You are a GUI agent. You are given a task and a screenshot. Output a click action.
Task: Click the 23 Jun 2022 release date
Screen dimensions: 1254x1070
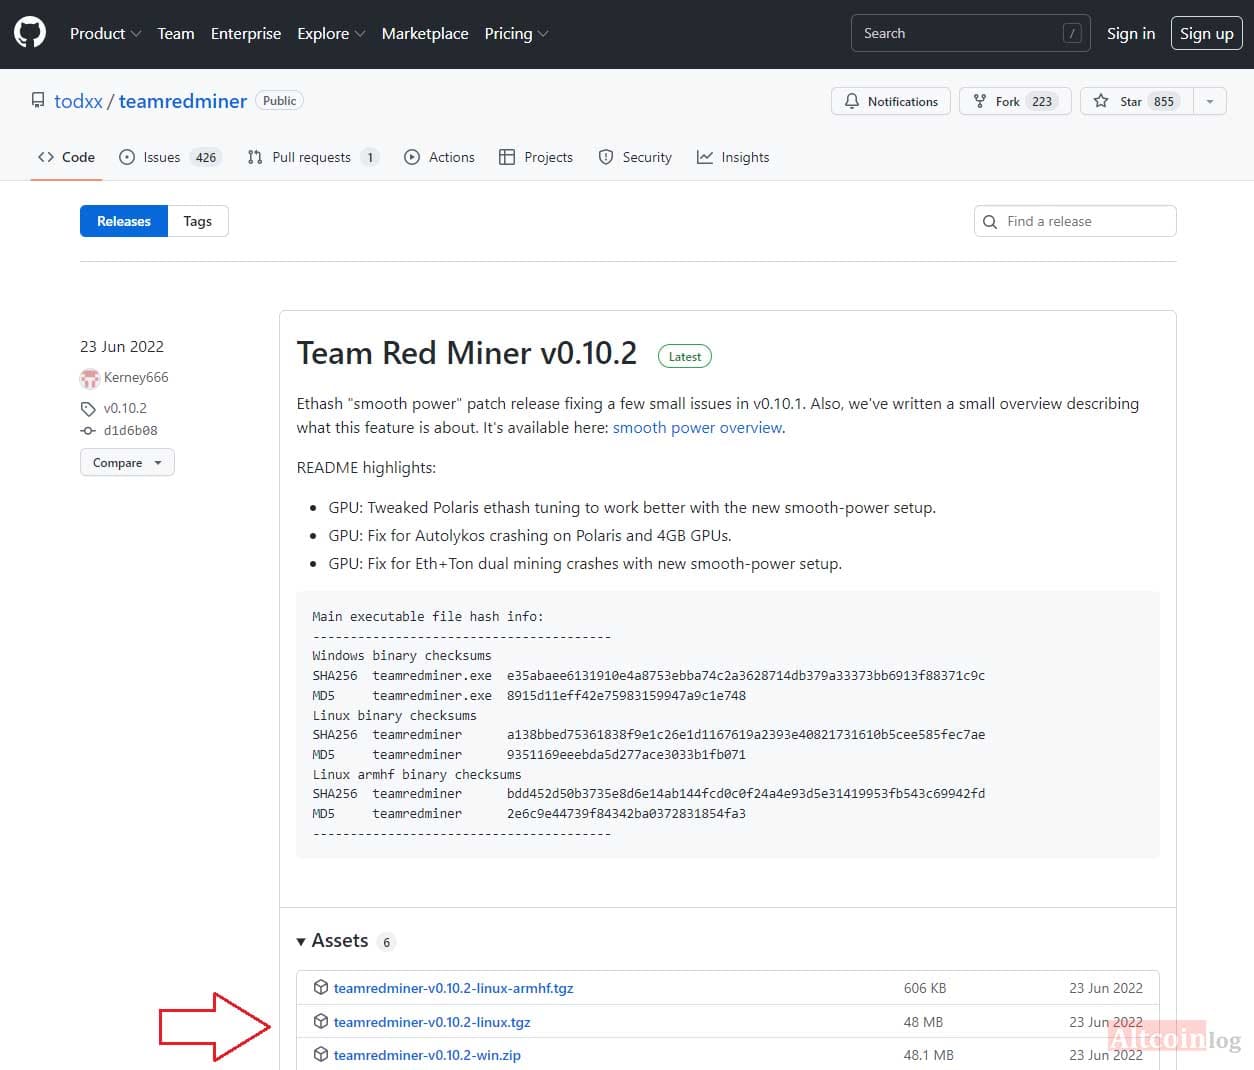(x=122, y=346)
